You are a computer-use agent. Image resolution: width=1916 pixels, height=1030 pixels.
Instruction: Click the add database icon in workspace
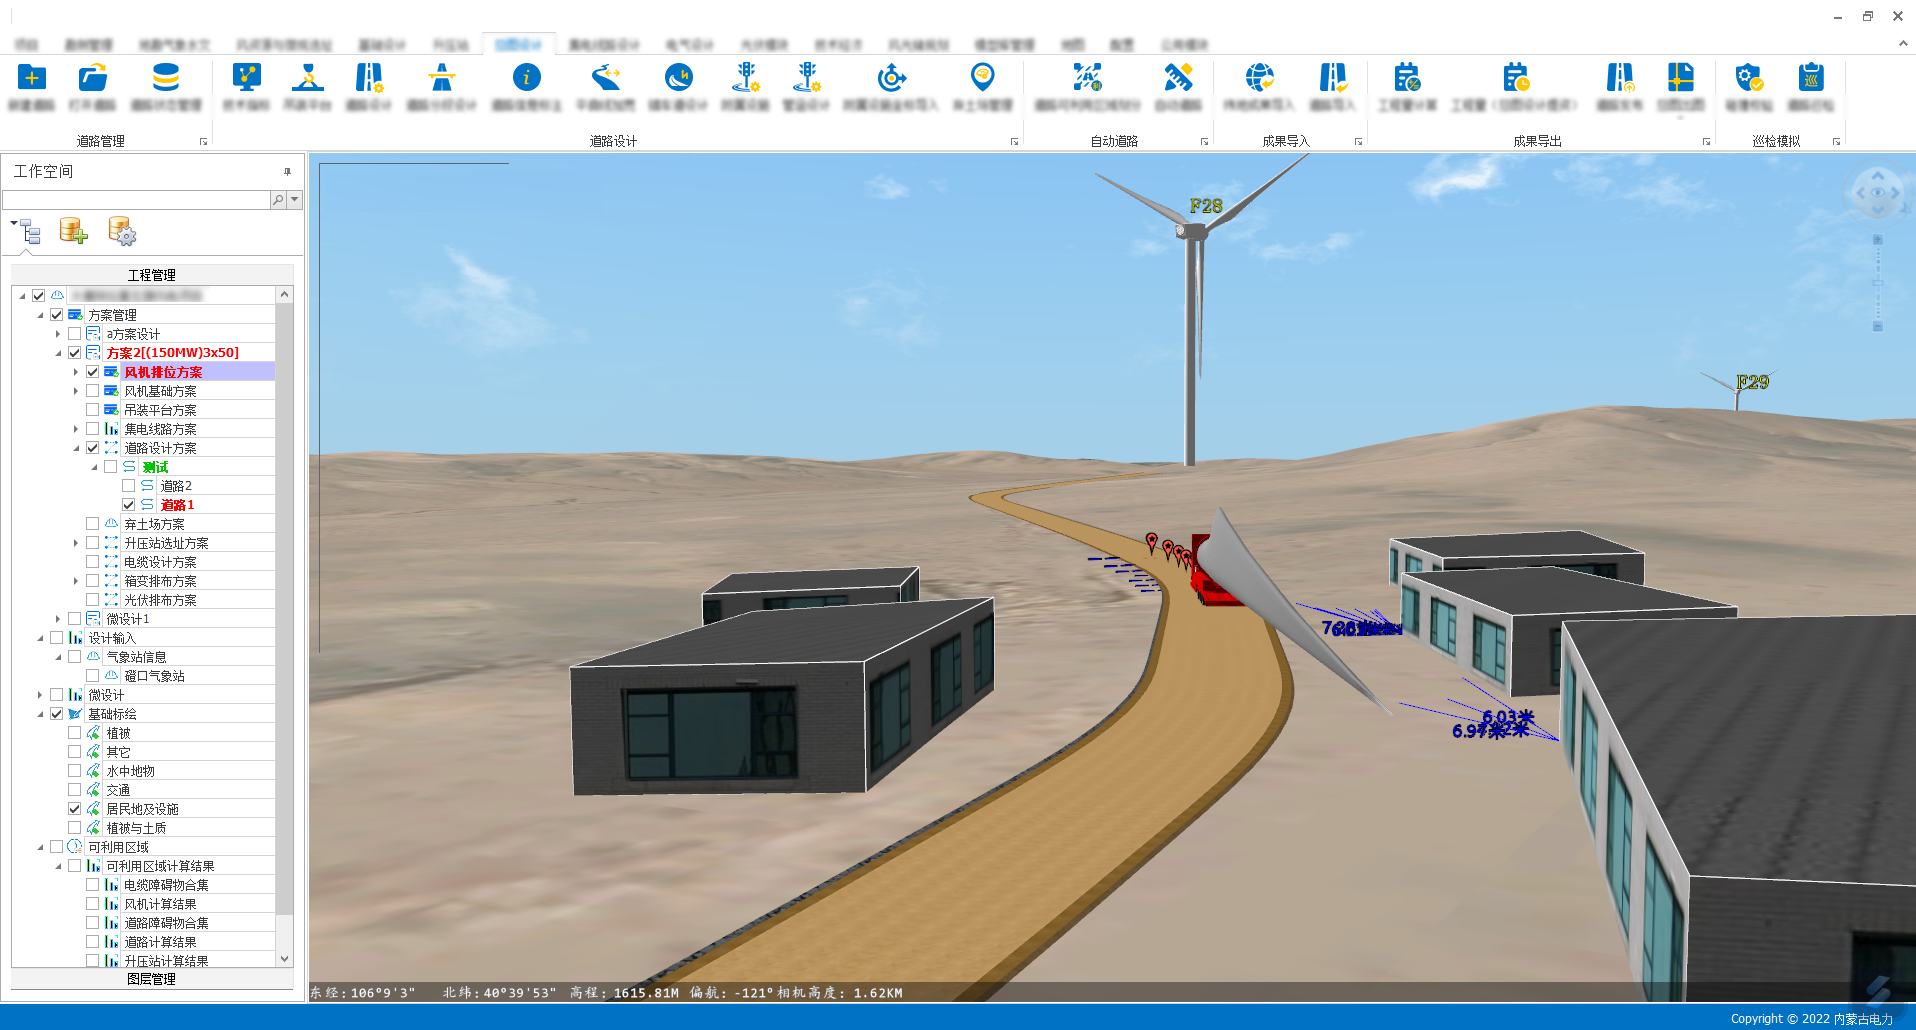73,231
